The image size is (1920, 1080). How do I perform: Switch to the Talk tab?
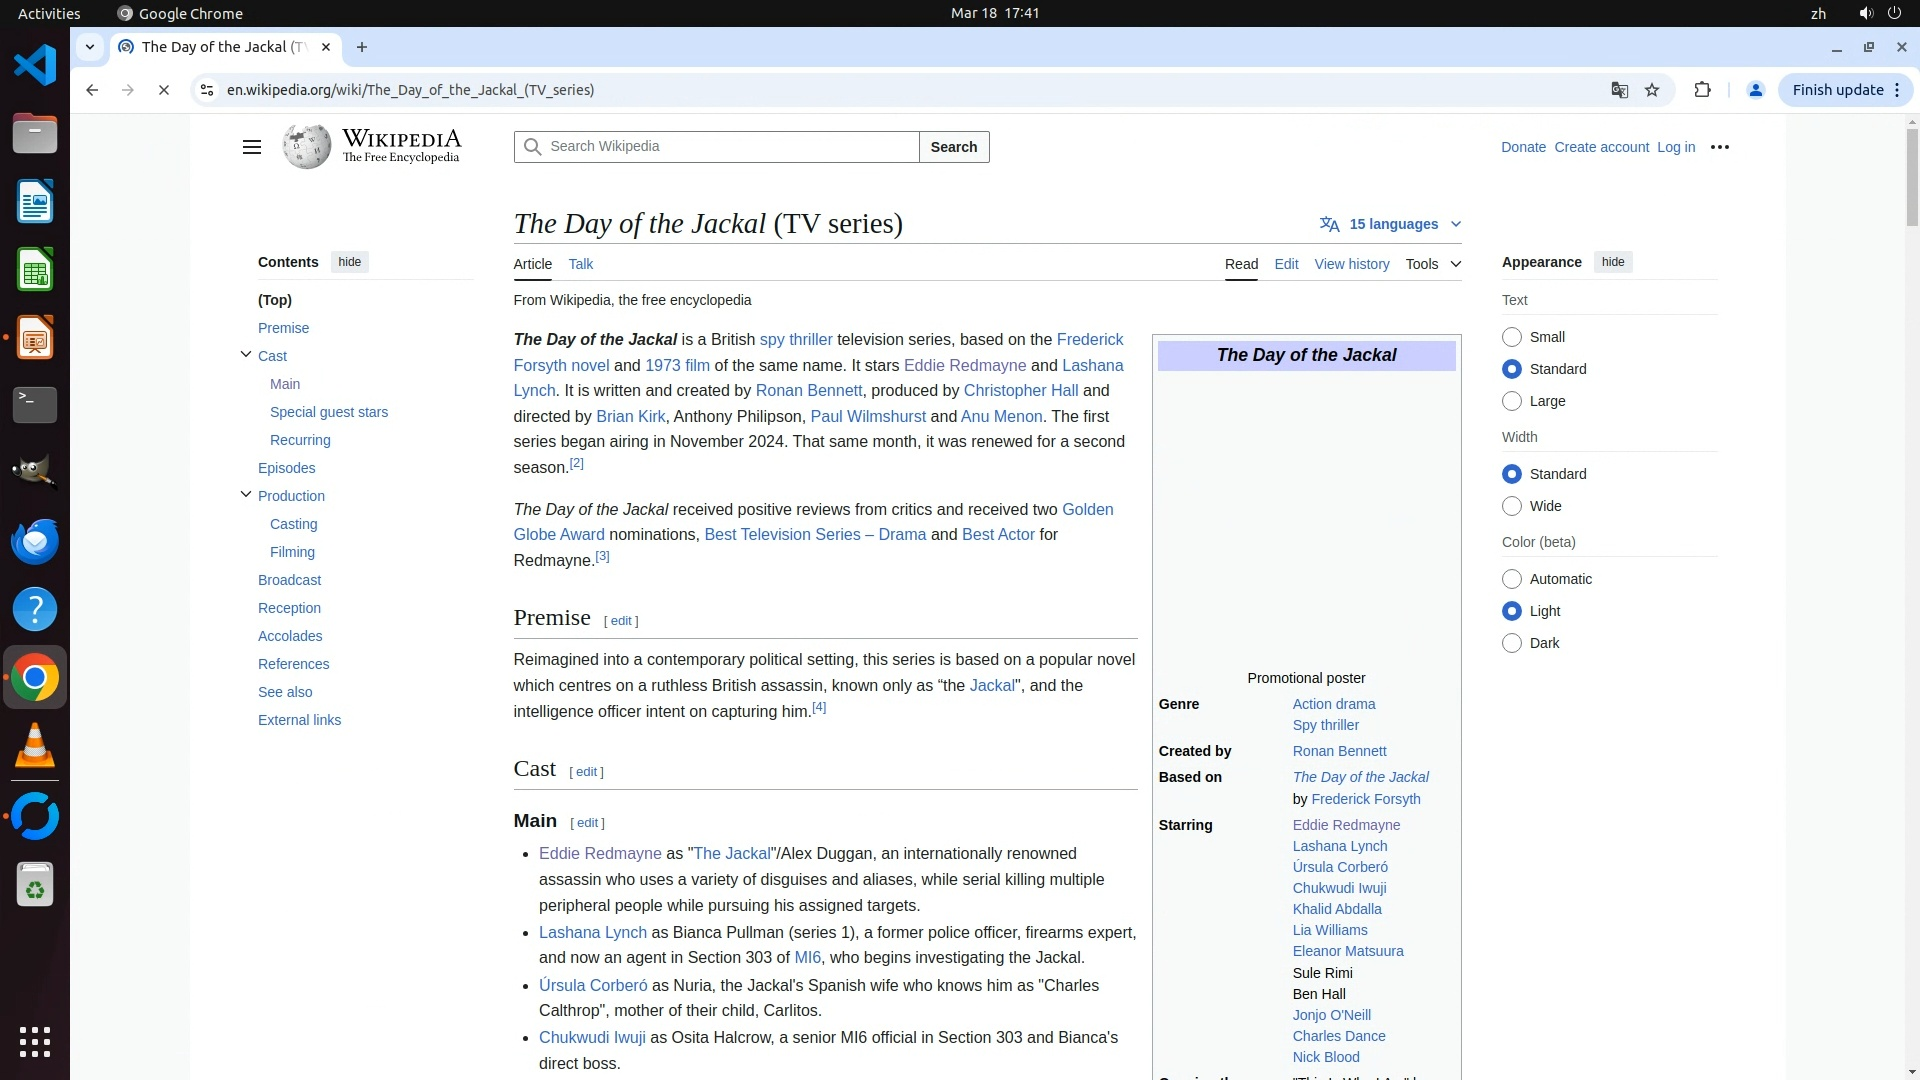click(580, 264)
